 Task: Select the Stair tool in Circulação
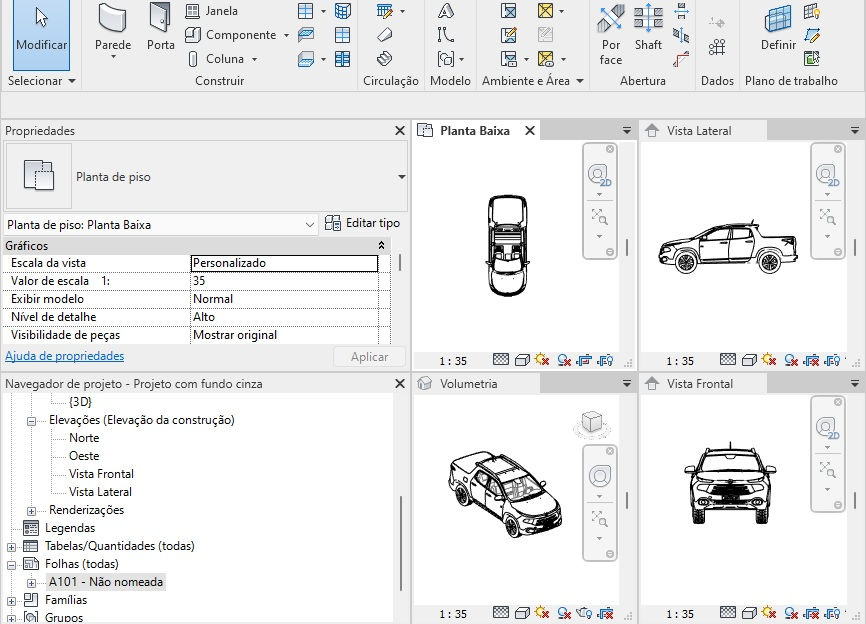(x=384, y=59)
